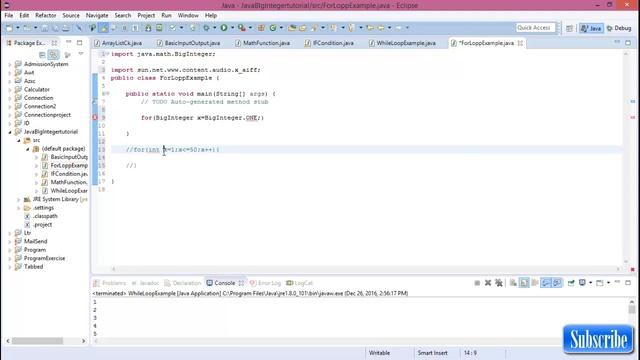
Task: Switch to the Problems view tab
Action: [109, 283]
